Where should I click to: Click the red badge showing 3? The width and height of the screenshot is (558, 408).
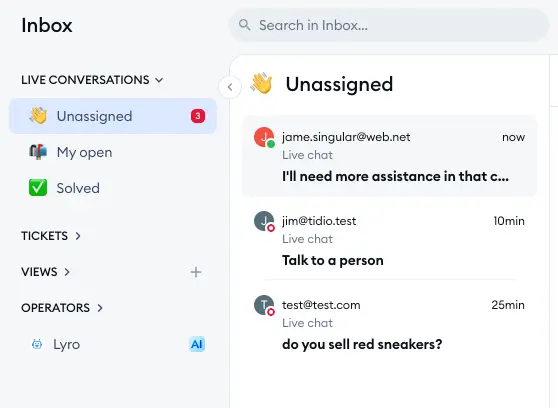click(198, 116)
